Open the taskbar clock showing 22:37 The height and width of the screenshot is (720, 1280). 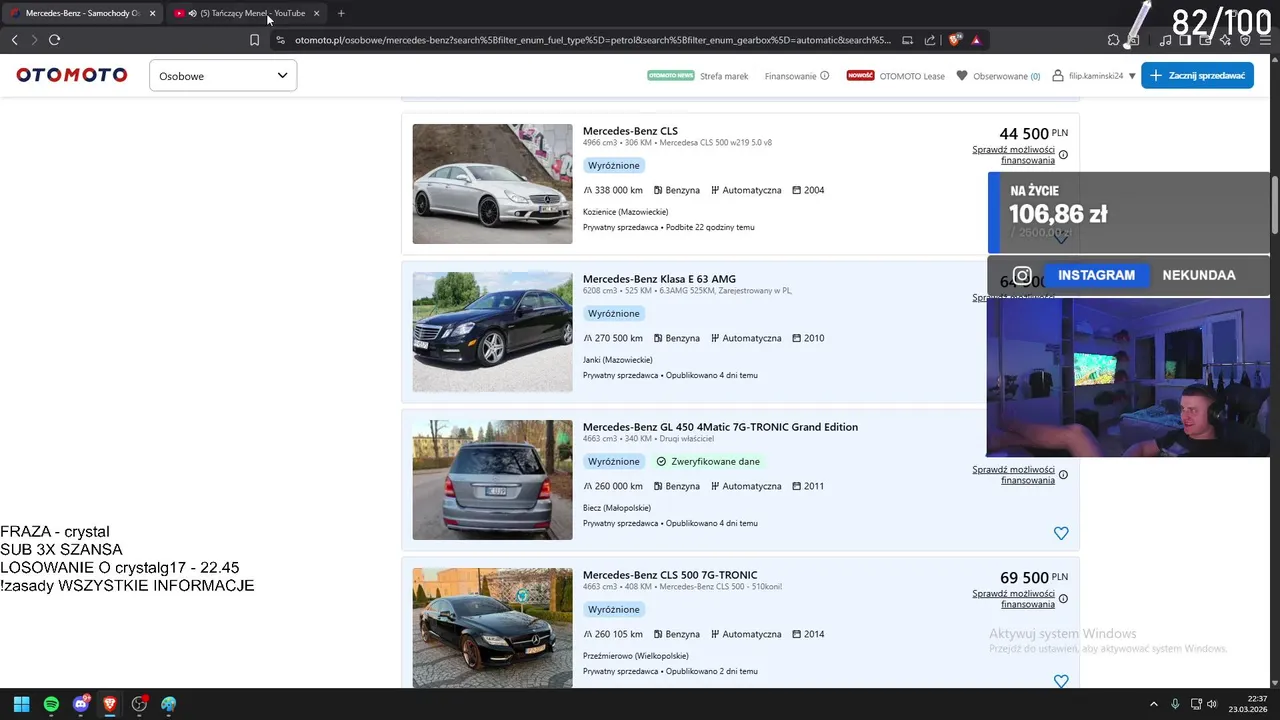coord(1248,704)
